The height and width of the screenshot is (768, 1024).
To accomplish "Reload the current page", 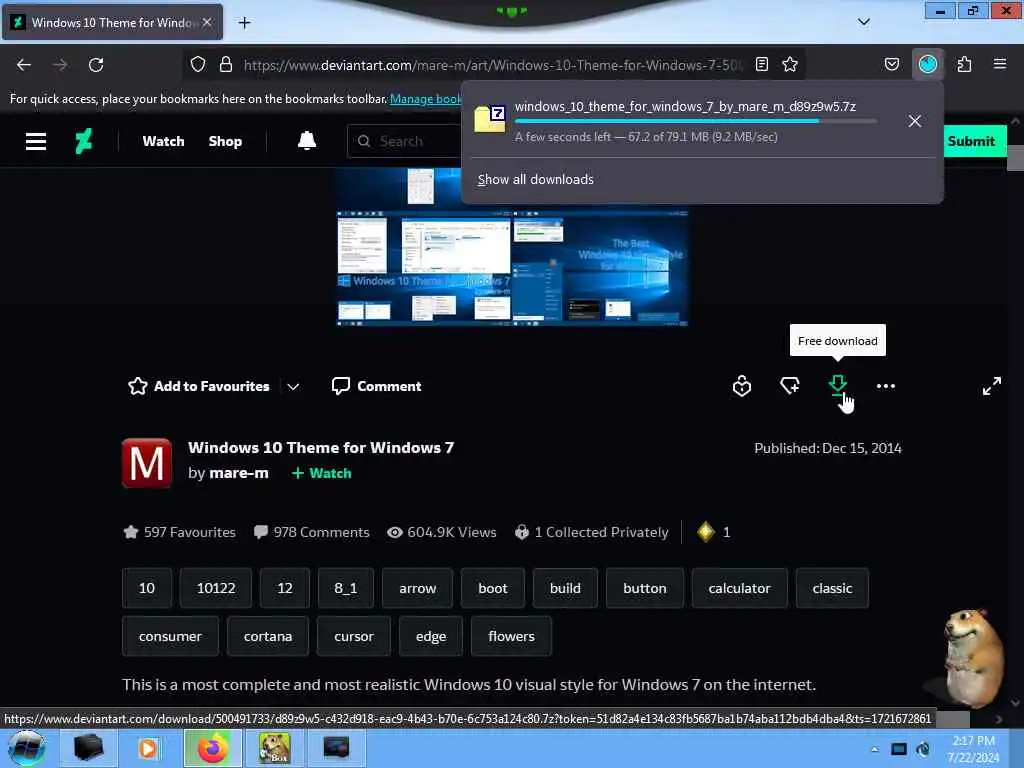I will [96, 65].
